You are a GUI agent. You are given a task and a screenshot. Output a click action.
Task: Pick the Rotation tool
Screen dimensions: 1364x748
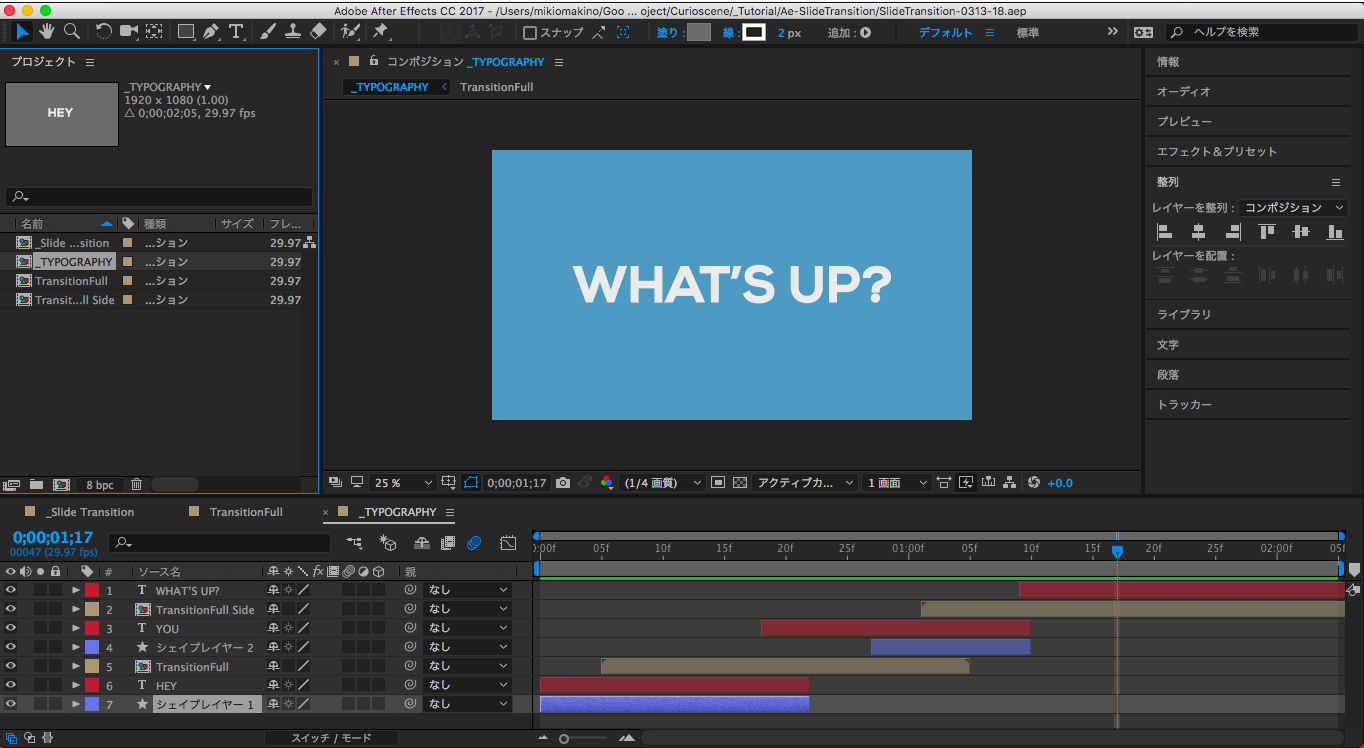point(104,32)
